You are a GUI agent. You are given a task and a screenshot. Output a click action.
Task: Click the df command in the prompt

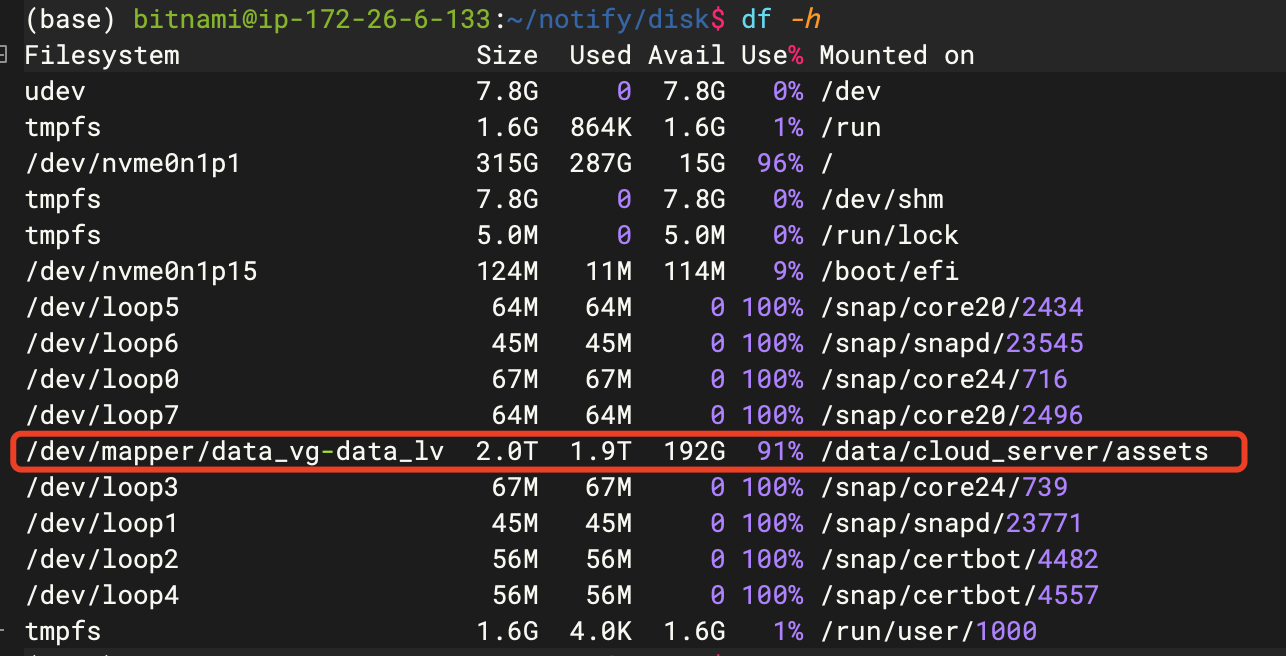[x=757, y=18]
